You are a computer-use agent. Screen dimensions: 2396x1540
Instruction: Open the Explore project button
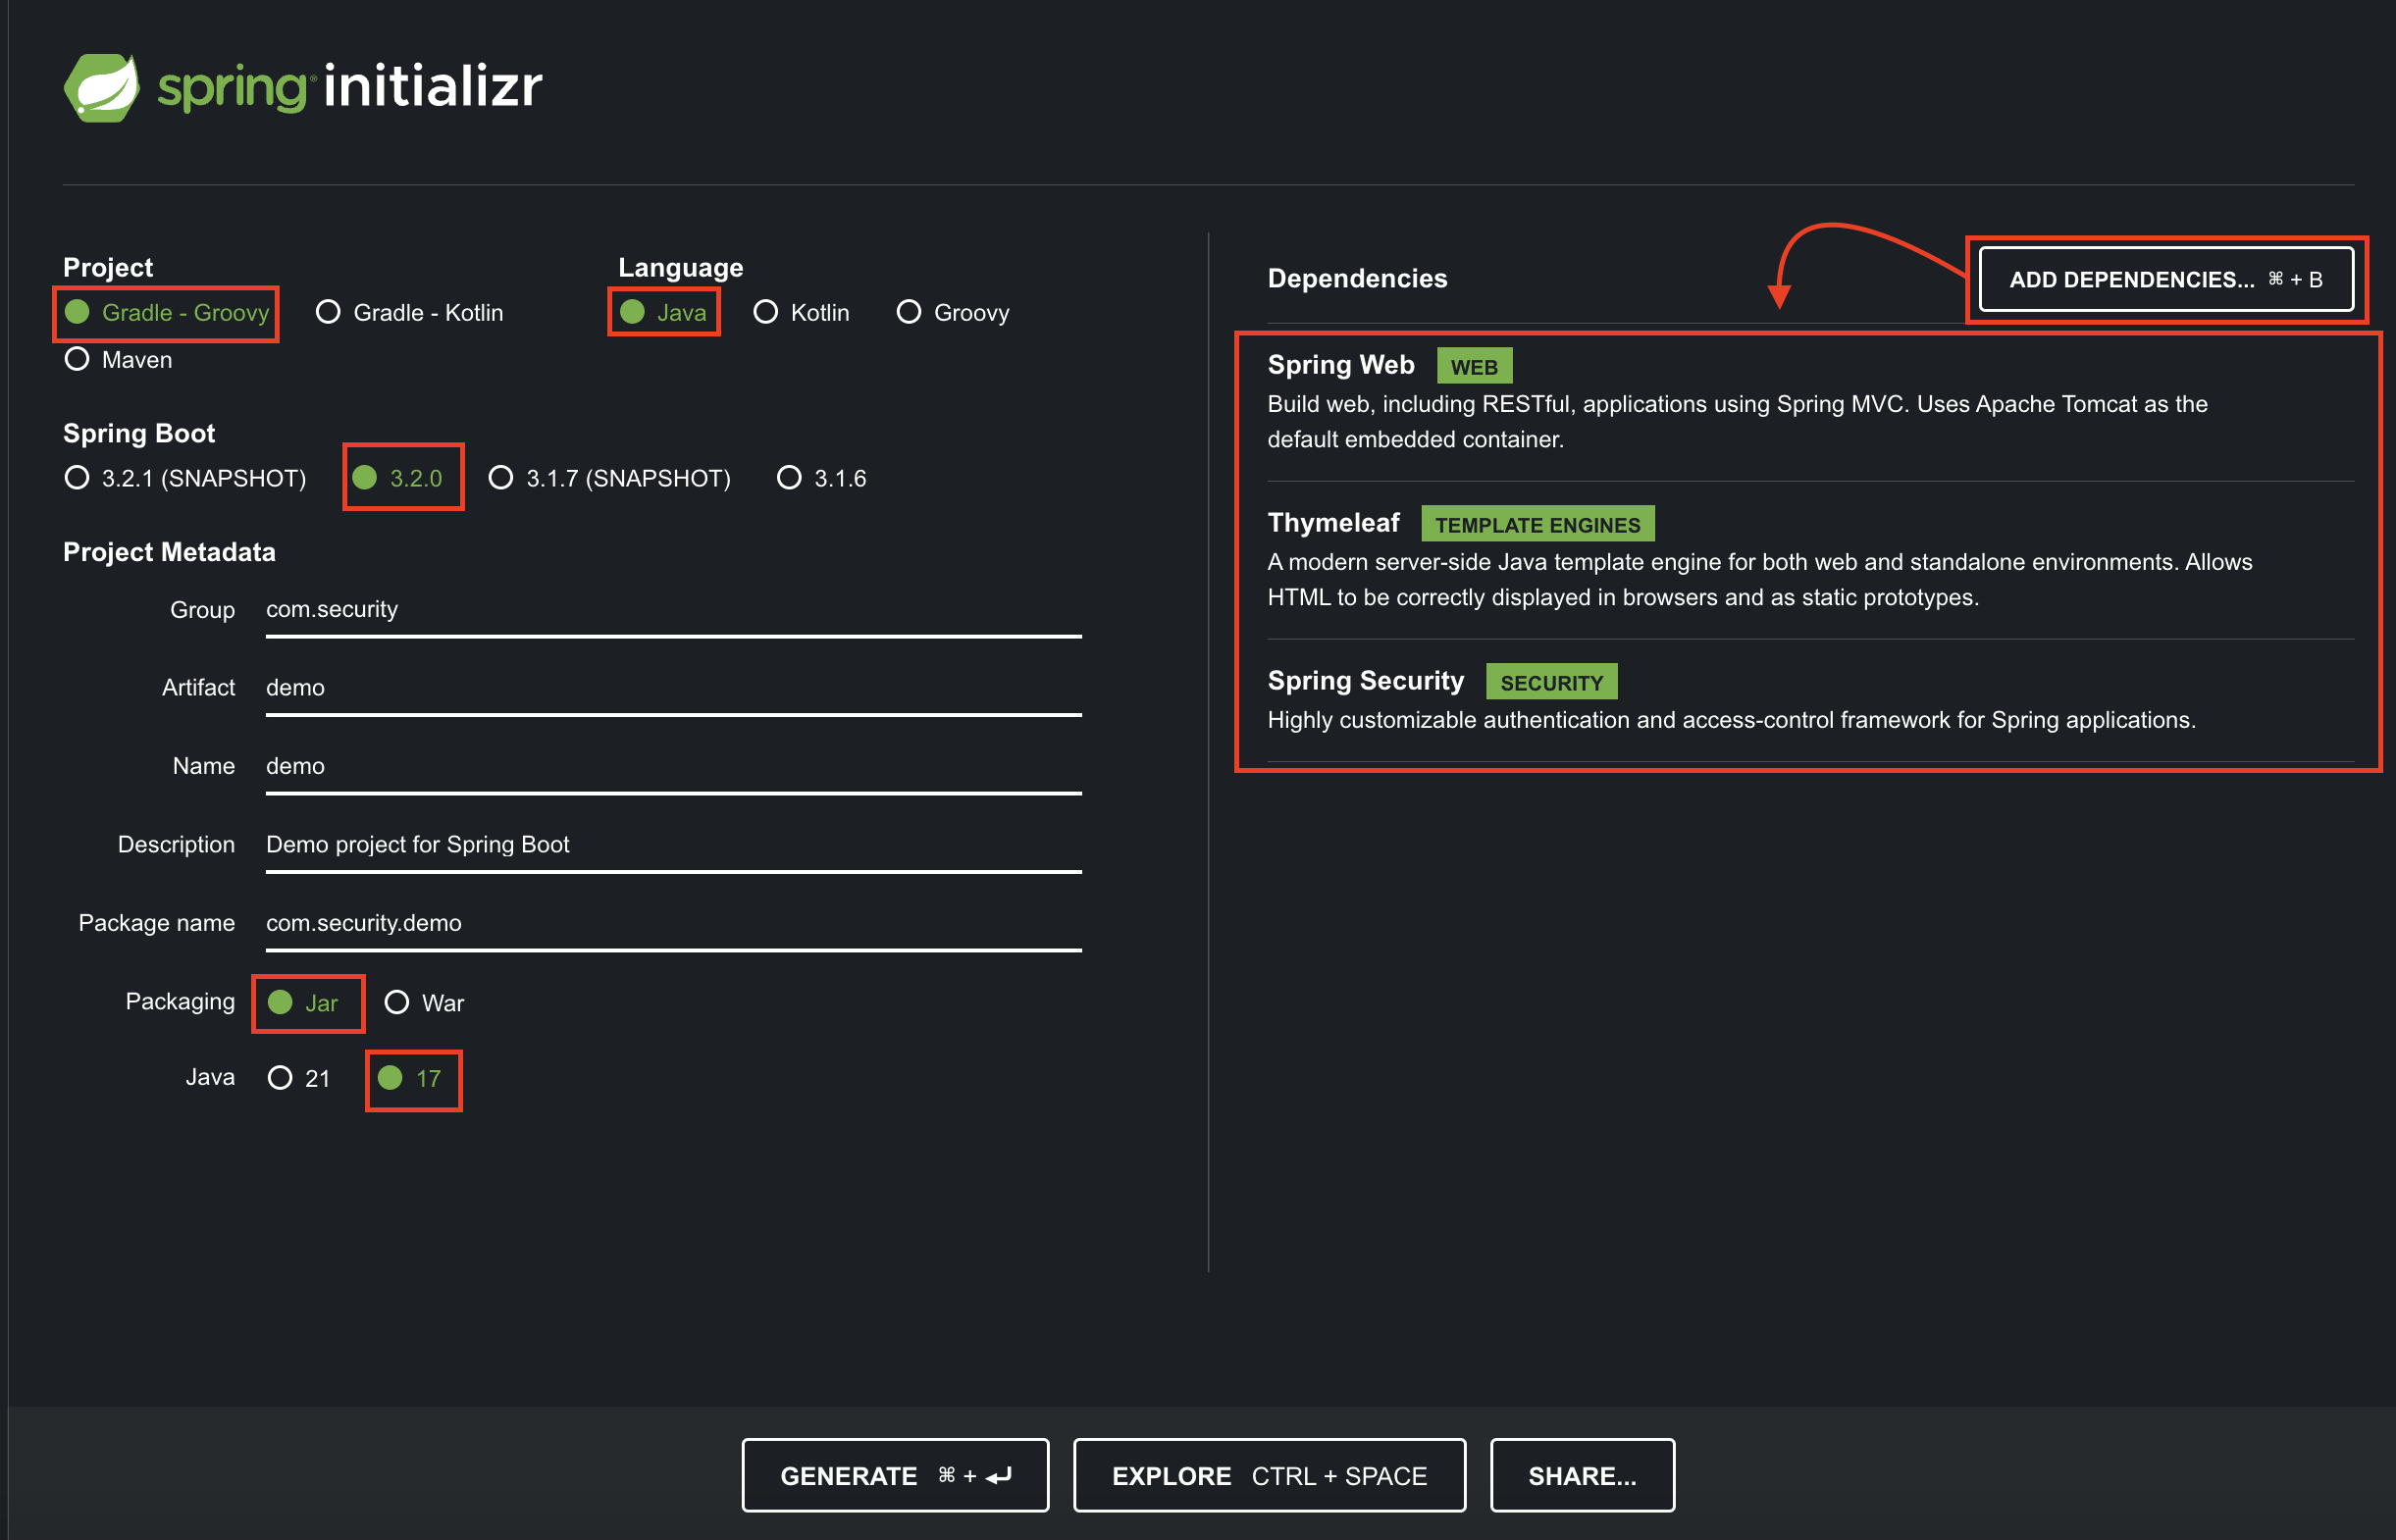pyautogui.click(x=1268, y=1475)
